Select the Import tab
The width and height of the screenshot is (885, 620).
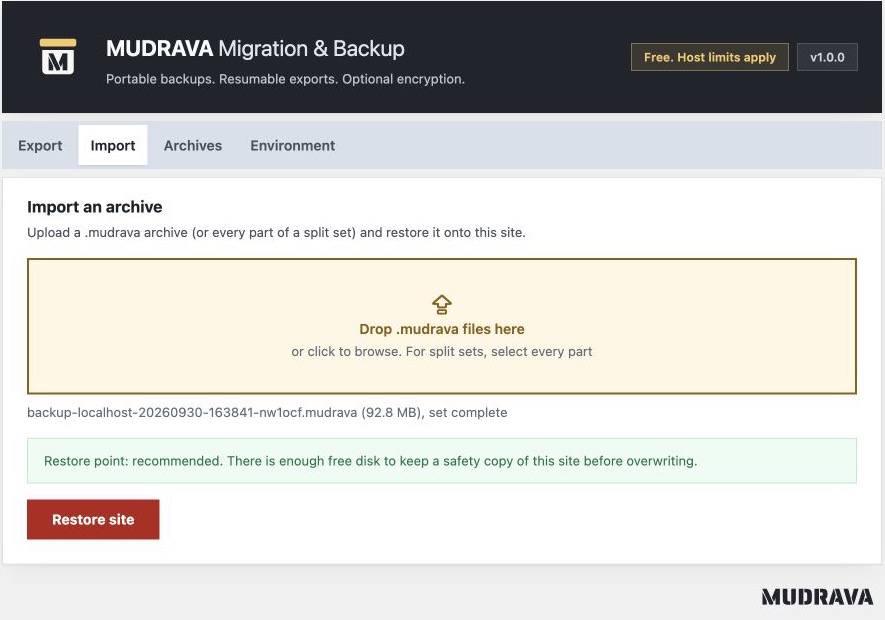tap(113, 146)
